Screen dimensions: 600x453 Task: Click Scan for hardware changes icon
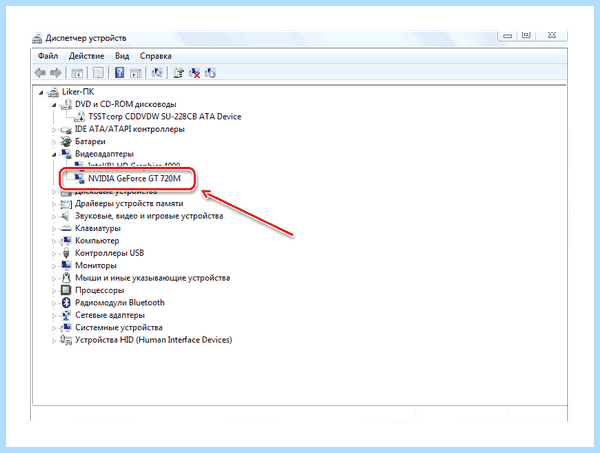pyautogui.click(x=157, y=73)
